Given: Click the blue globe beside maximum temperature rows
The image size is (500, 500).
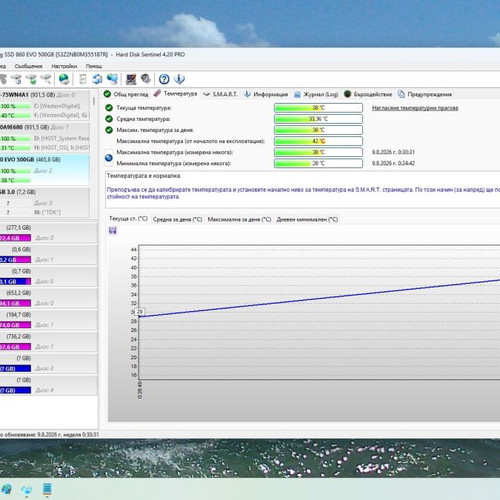Looking at the screenshot, I should (x=109, y=158).
